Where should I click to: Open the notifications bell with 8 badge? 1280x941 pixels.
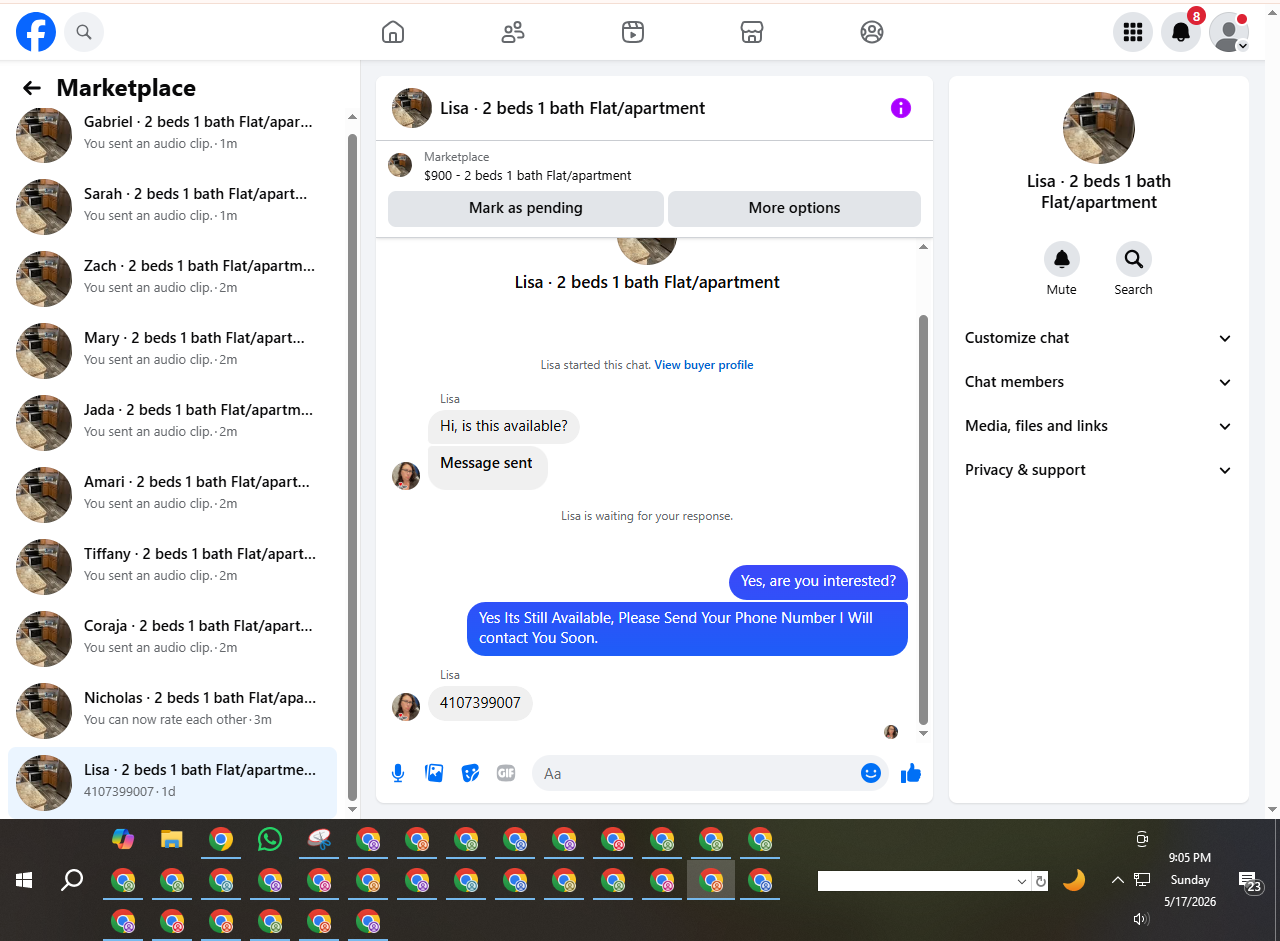1181,32
